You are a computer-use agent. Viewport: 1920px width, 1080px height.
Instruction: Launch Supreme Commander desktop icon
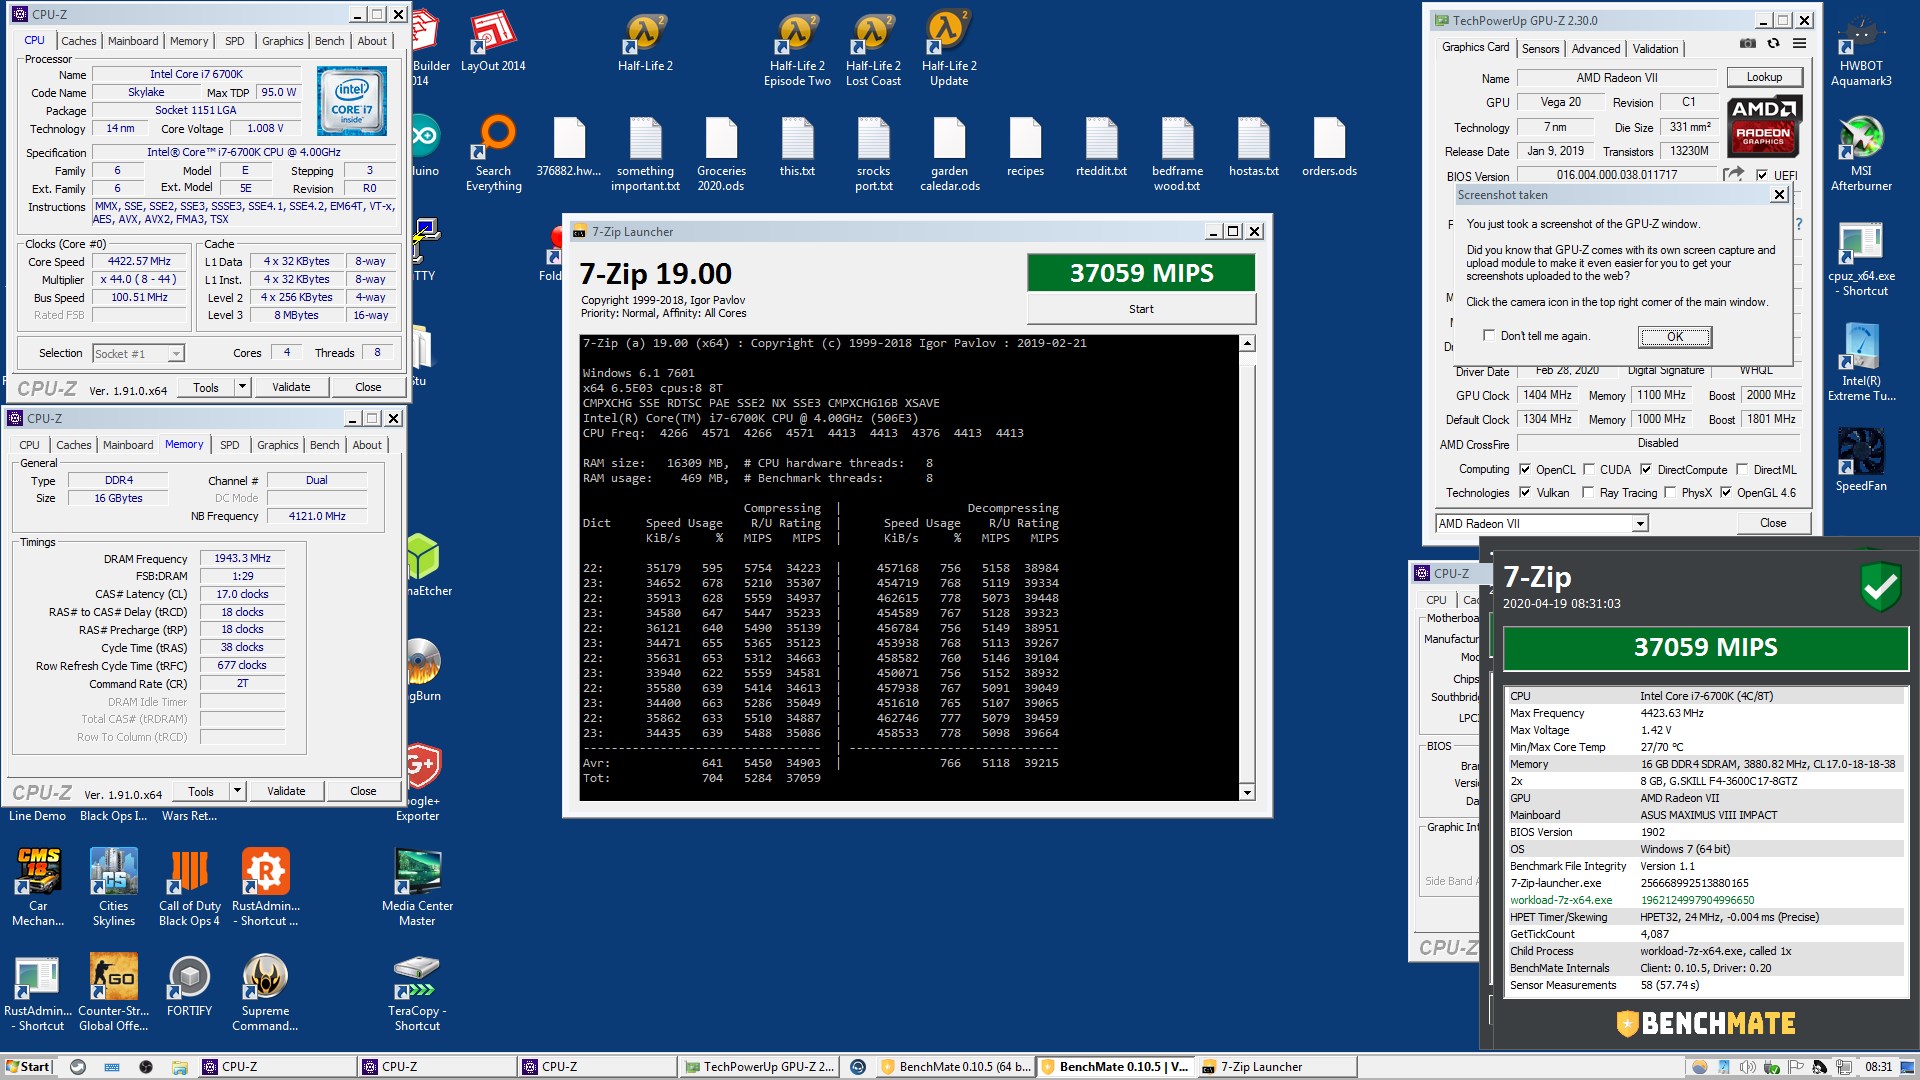[265, 992]
